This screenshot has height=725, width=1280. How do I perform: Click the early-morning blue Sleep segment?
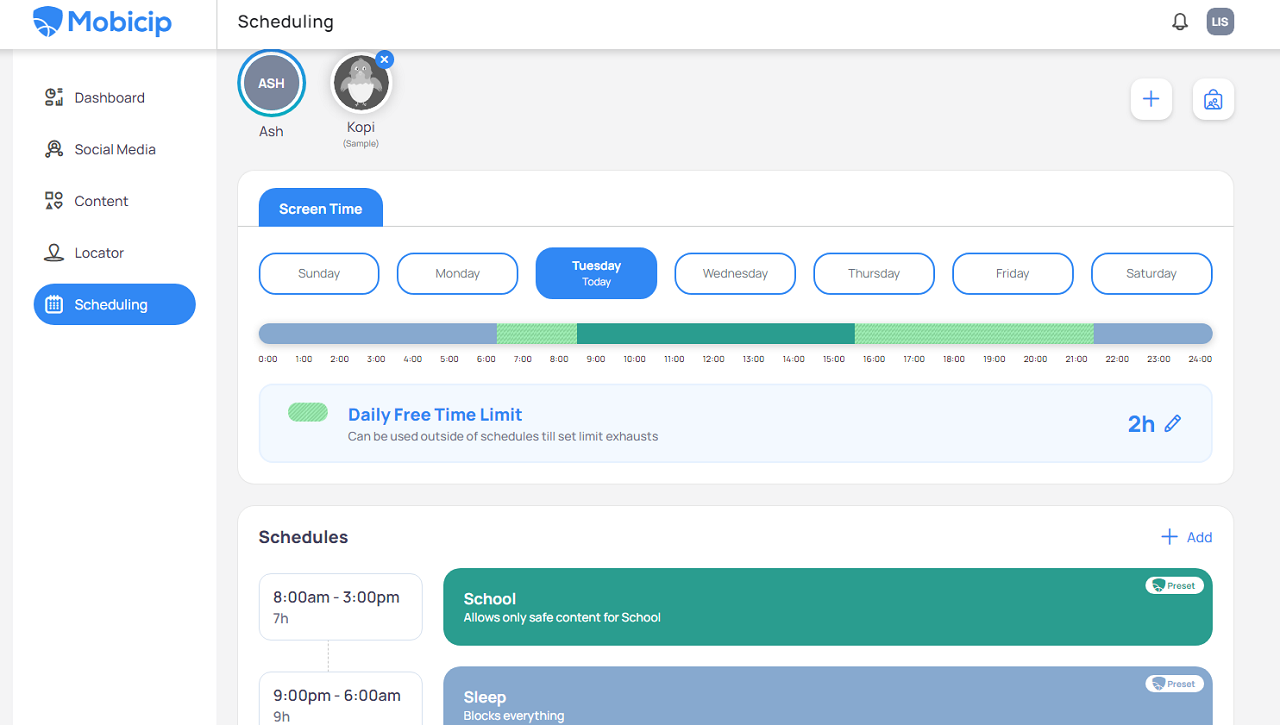tap(378, 333)
